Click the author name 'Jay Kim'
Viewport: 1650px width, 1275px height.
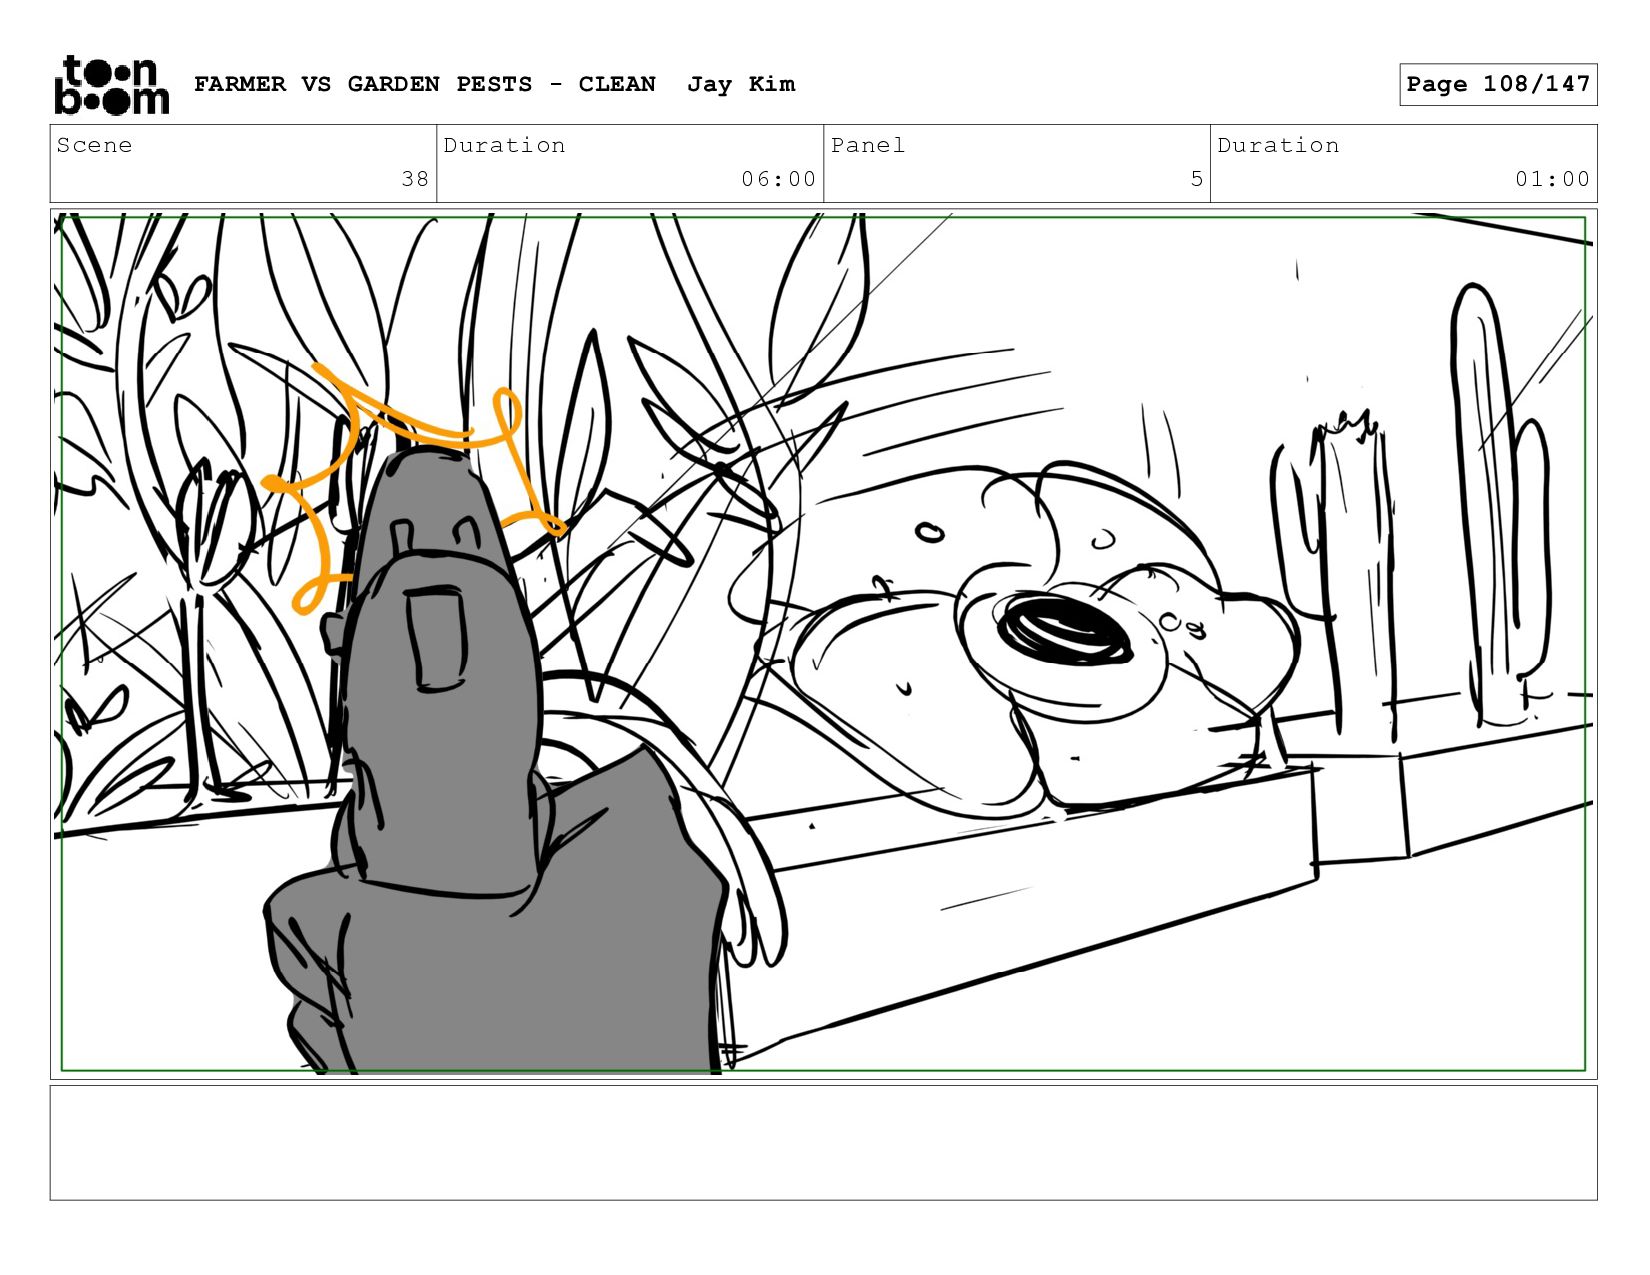(x=741, y=84)
